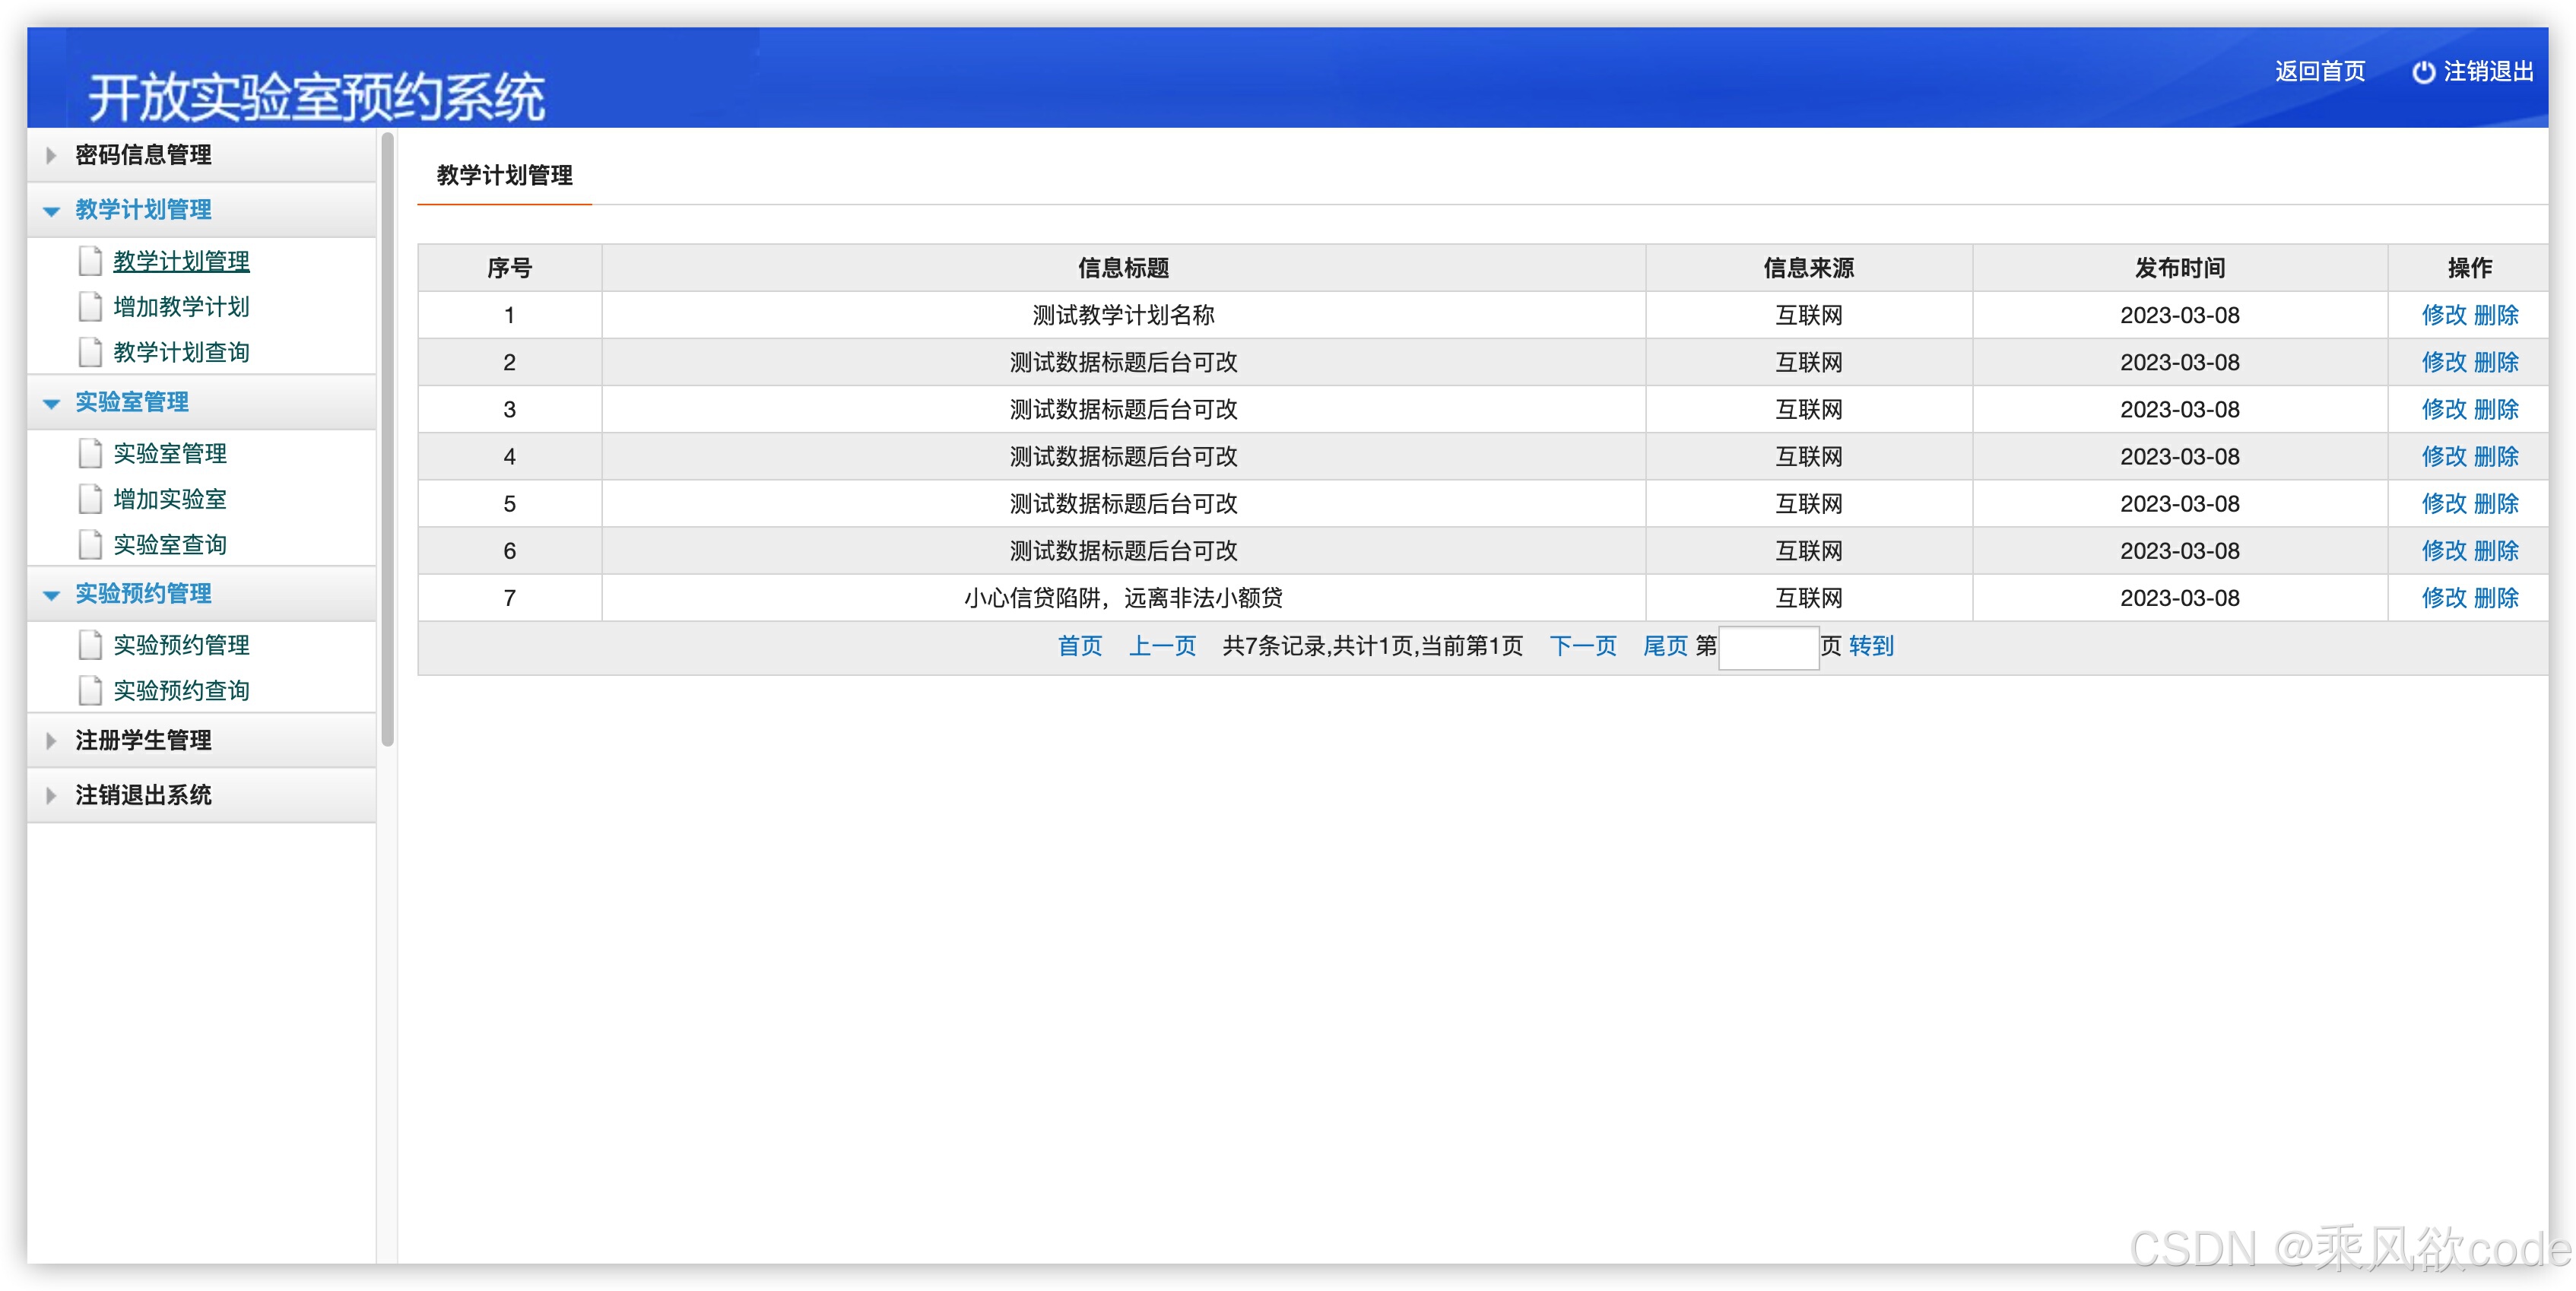This screenshot has height=1291, width=2576.
Task: Click document icon next to 教学计划查询
Action: [x=90, y=352]
